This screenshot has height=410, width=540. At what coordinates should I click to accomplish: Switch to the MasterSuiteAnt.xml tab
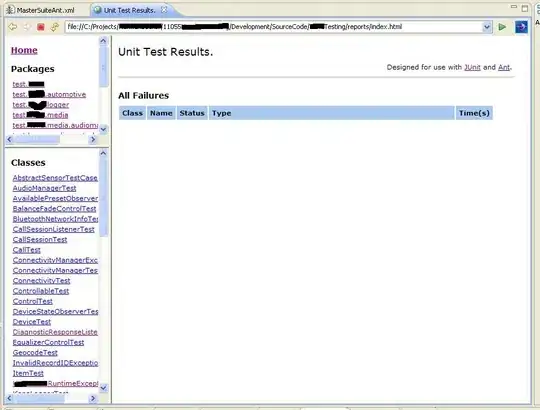[x=41, y=10]
